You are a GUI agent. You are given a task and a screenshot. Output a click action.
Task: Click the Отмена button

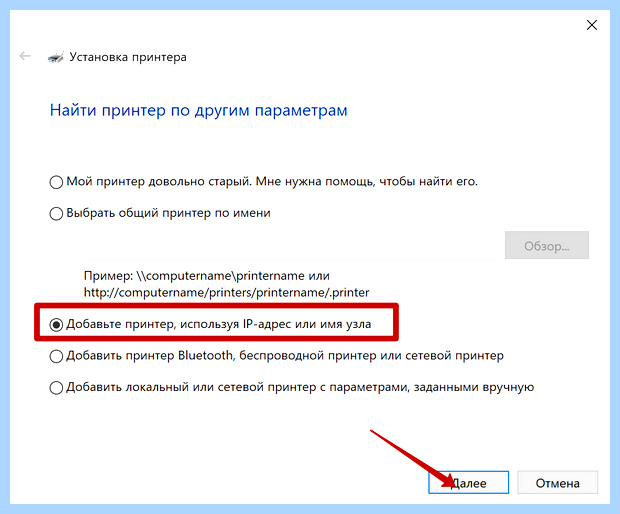[x=558, y=483]
